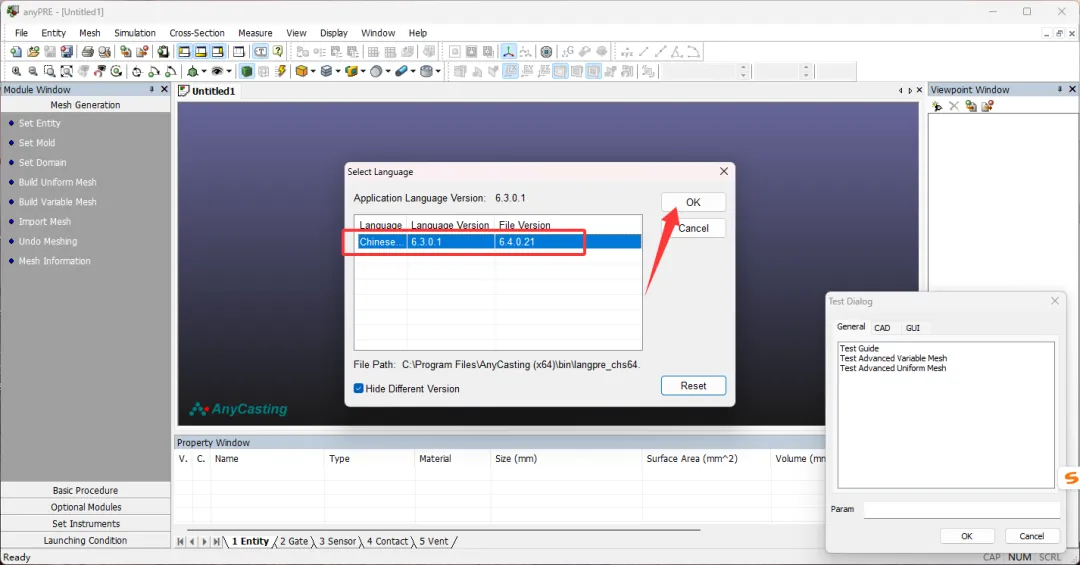1080x565 pixels.
Task: Click the blue cylinder primitive icon
Action: 401,71
